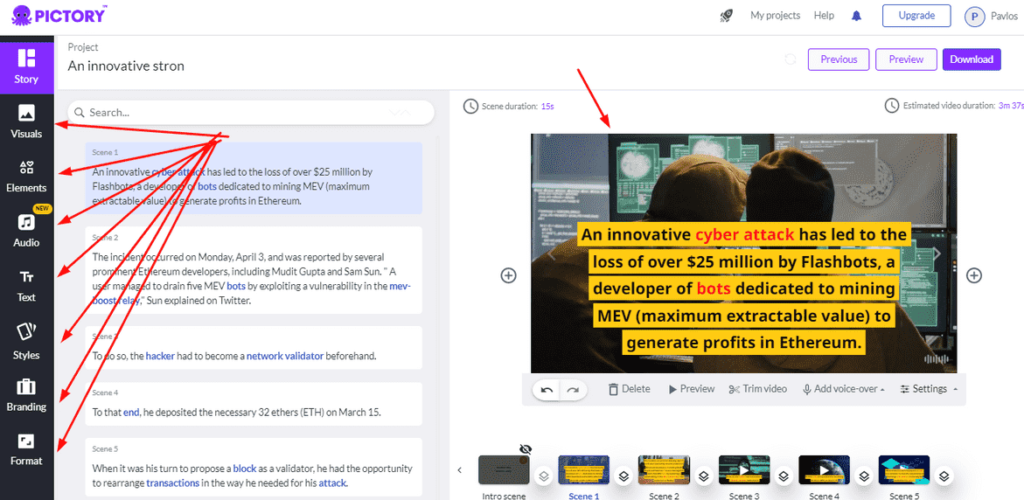1024x500 pixels.
Task: Click caption text on video preview
Action: click(744, 289)
